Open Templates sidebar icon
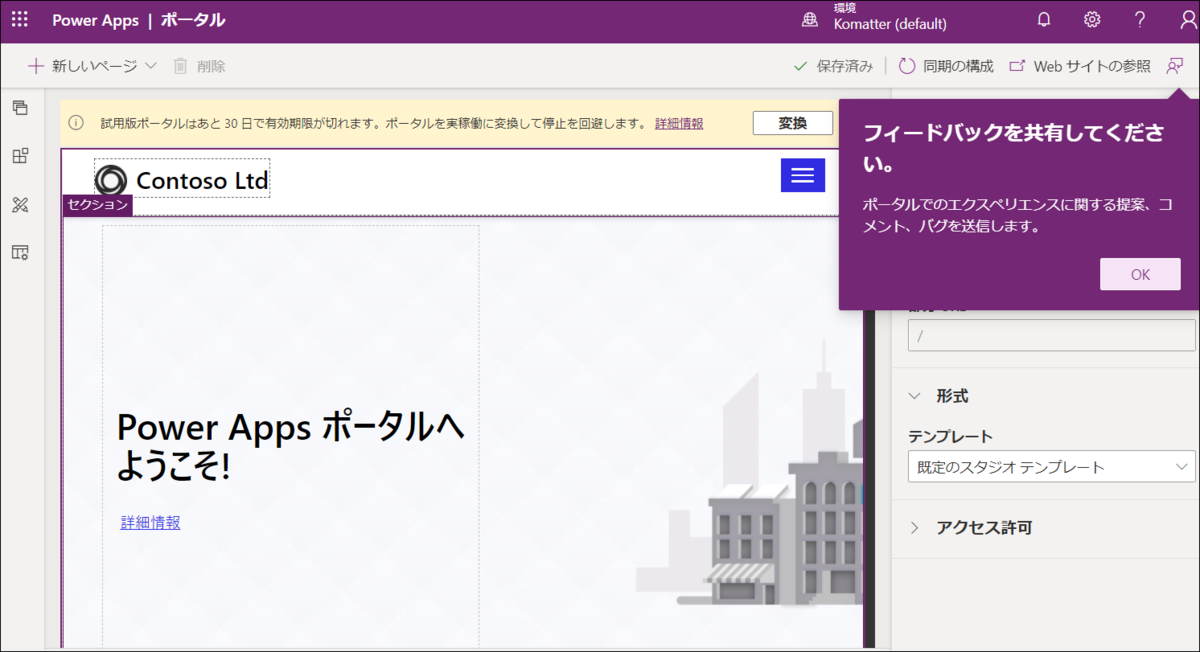Viewport: 1200px width, 652px height. [20, 252]
